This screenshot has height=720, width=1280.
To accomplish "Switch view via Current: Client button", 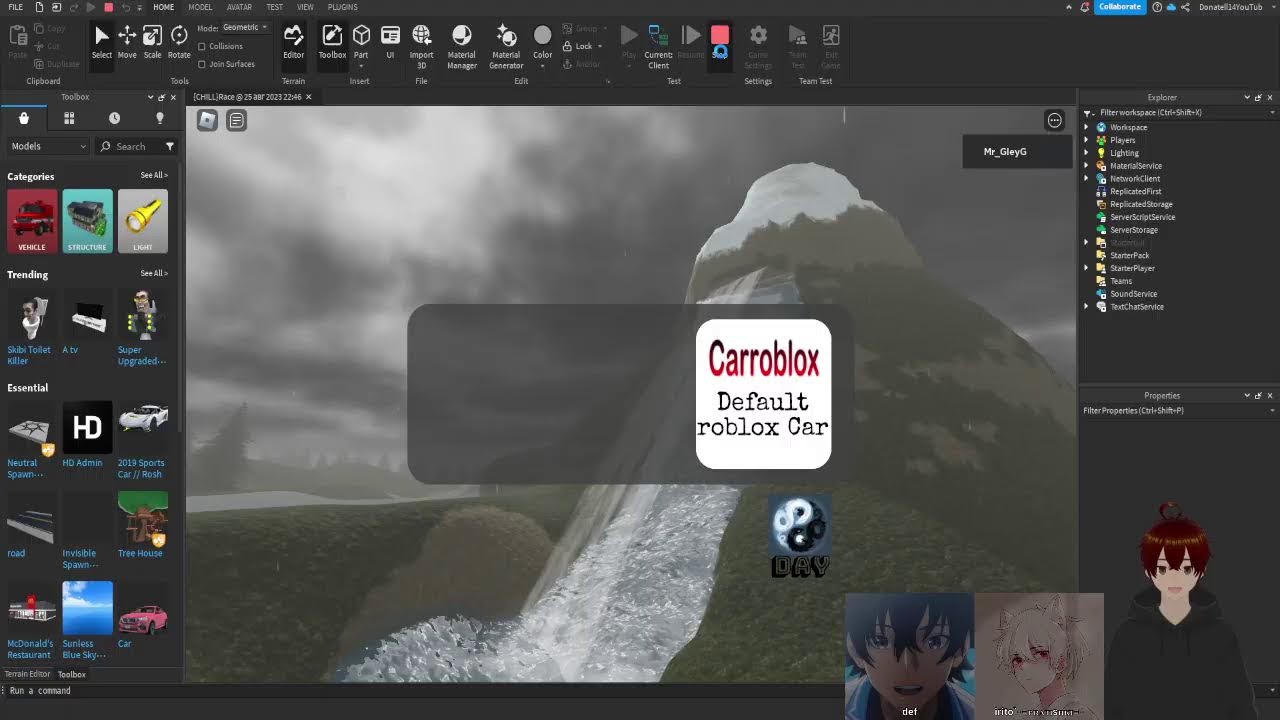I will pos(658,47).
